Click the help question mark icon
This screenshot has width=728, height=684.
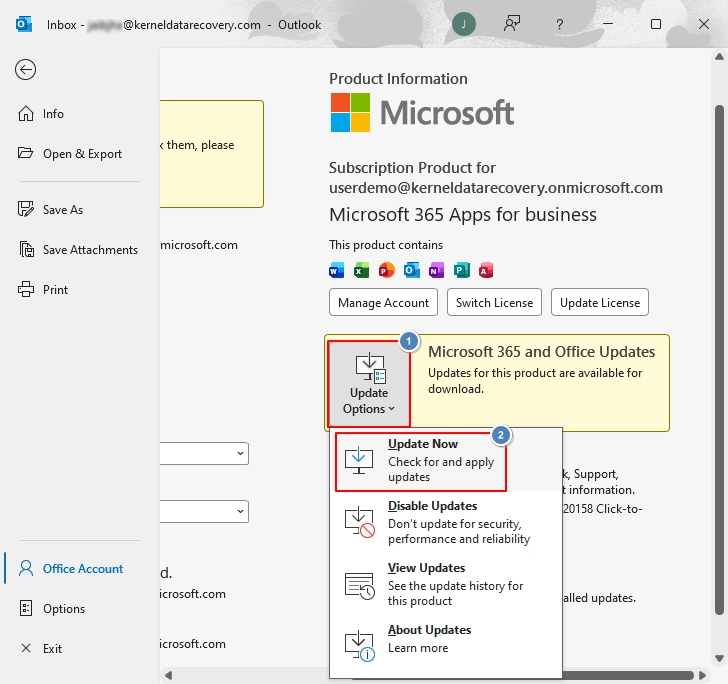click(x=559, y=24)
